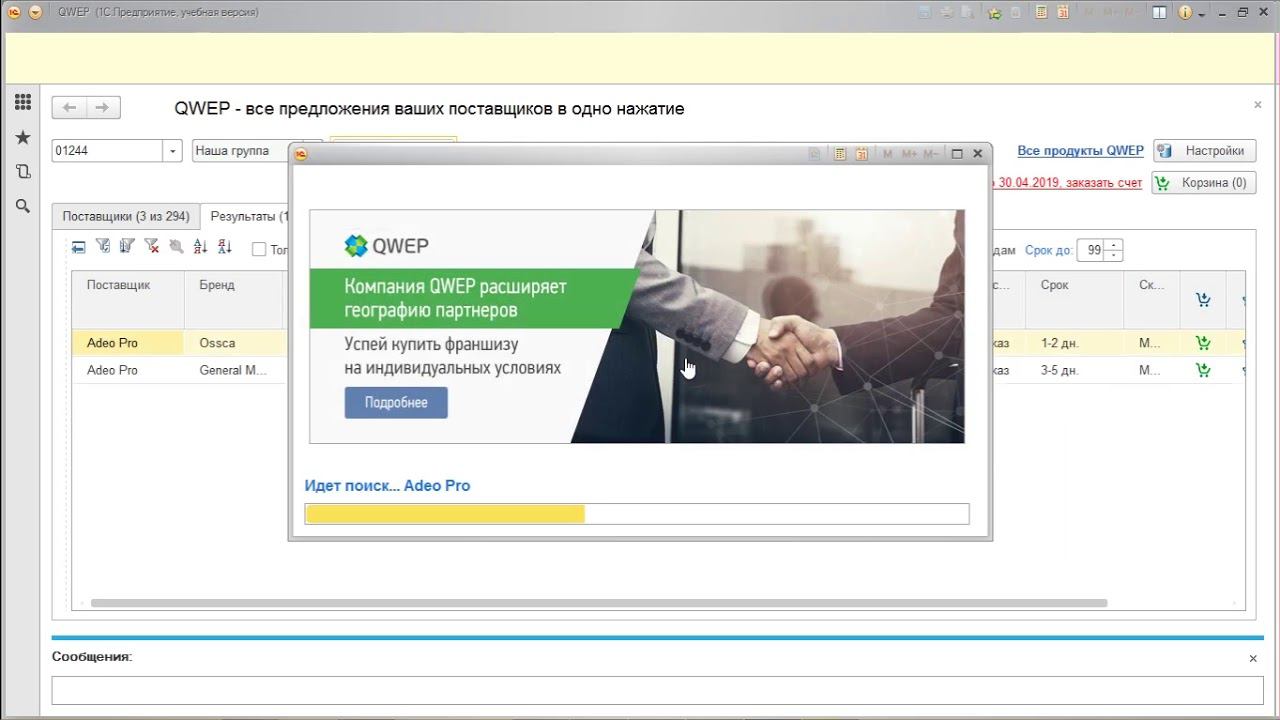Open the column filter settings icon

pyautogui.click(x=127, y=247)
